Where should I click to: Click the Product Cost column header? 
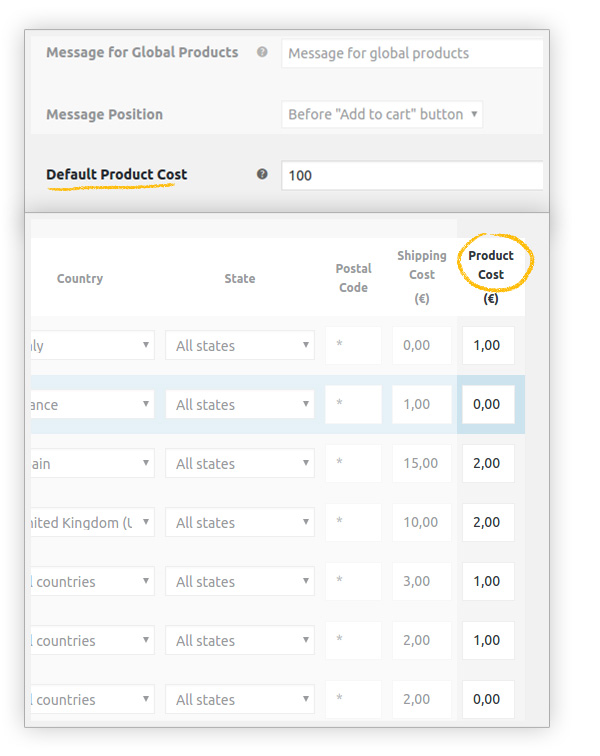tap(491, 266)
